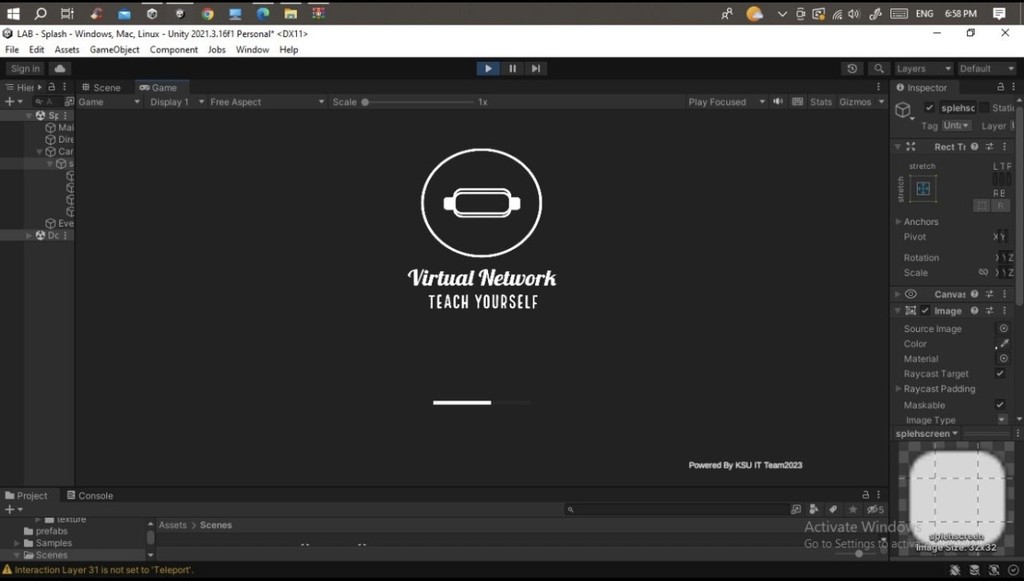Mute audio using the Game view speaker icon
The image size is (1024, 581).
[777, 102]
